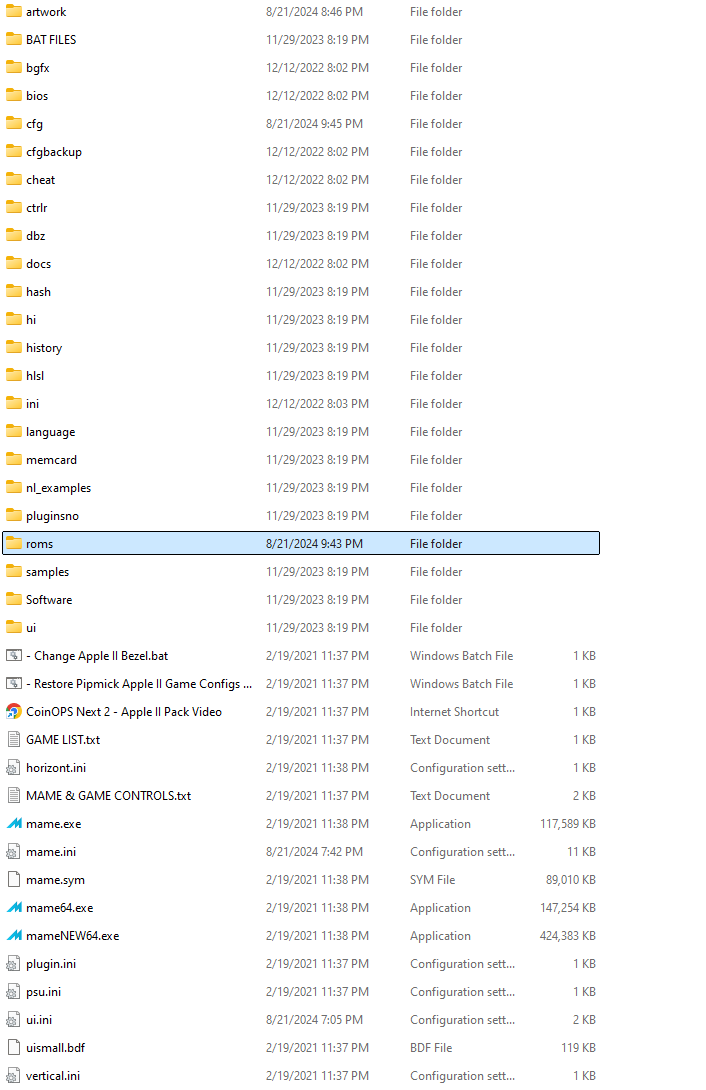This screenshot has width=706, height=1090.
Task: Select the samples folder name
Action: (x=48, y=571)
